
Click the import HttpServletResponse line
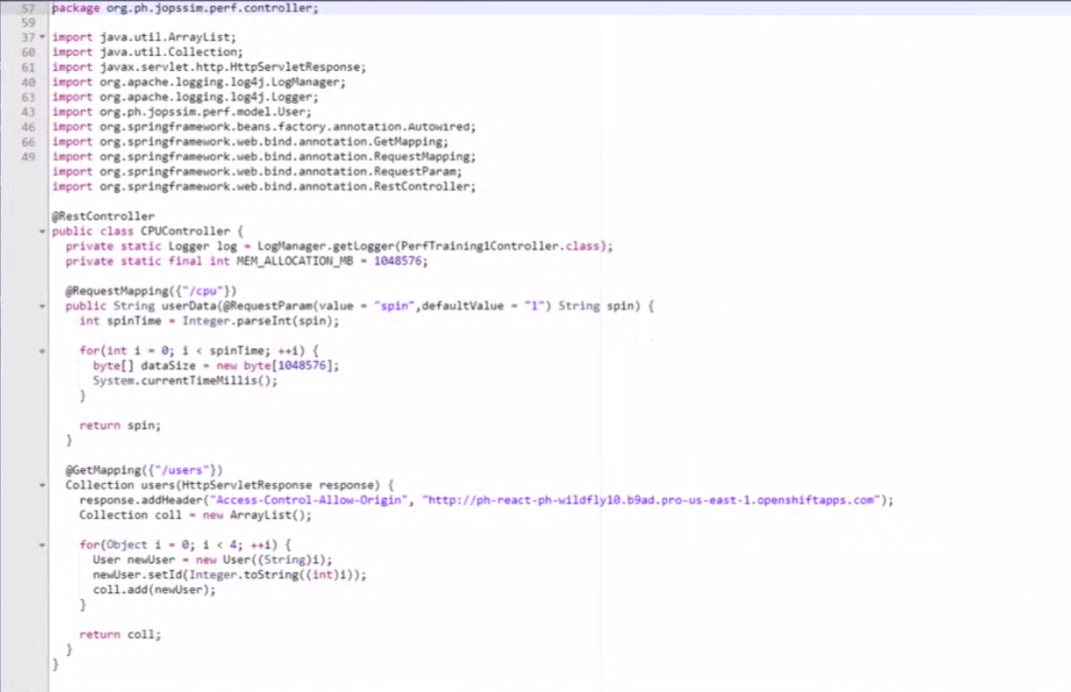209,67
